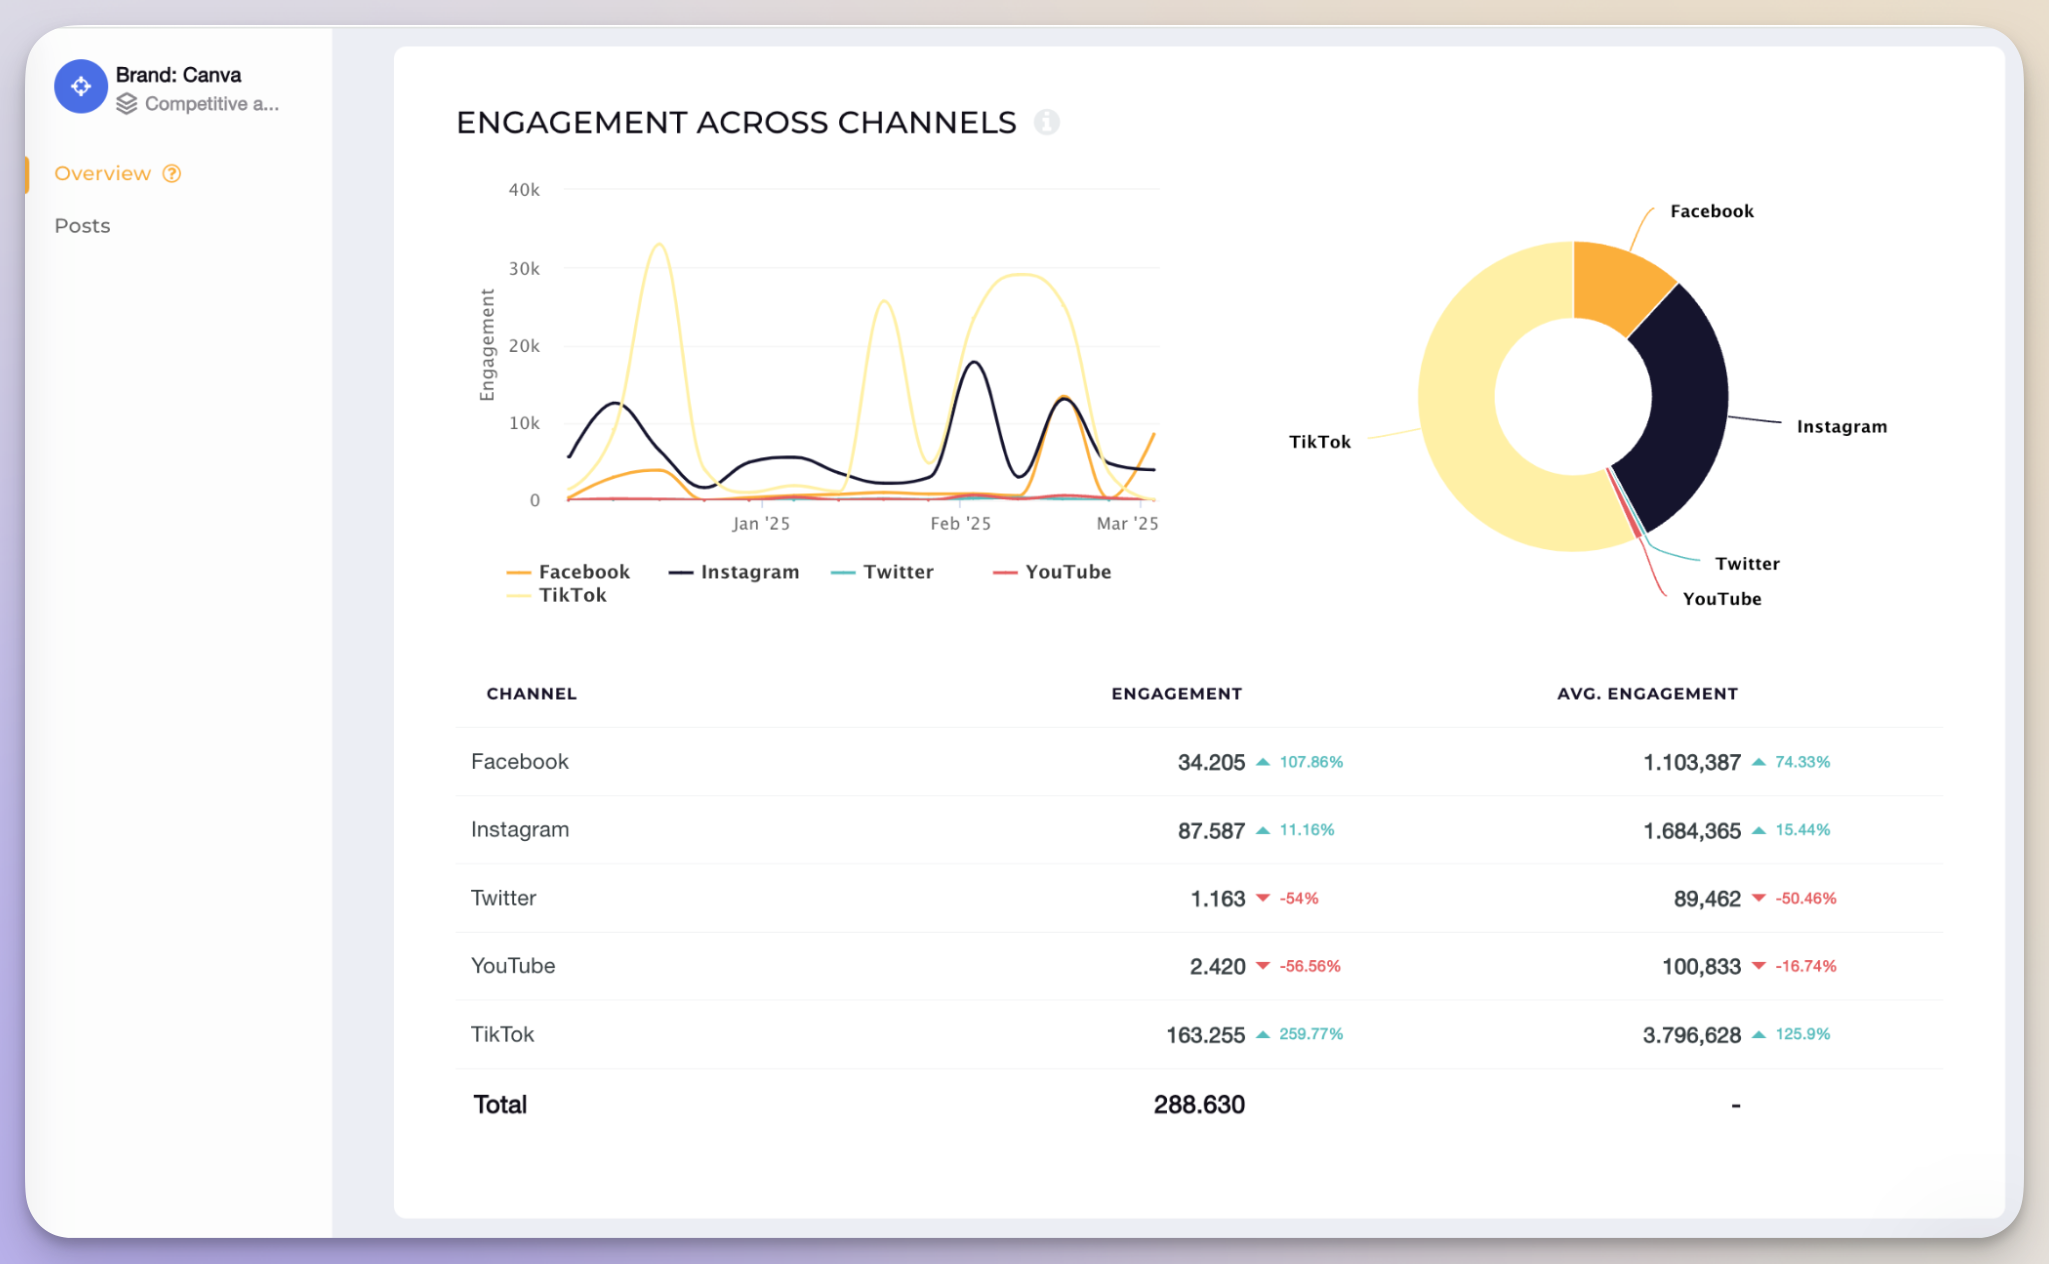Click the Jan '25 axis label
The height and width of the screenshot is (1264, 2049).
coord(761,523)
